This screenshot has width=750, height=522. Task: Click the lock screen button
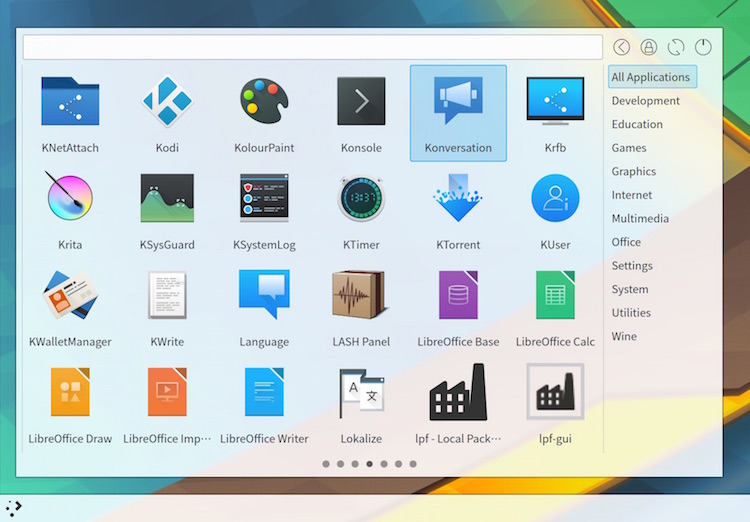649,47
